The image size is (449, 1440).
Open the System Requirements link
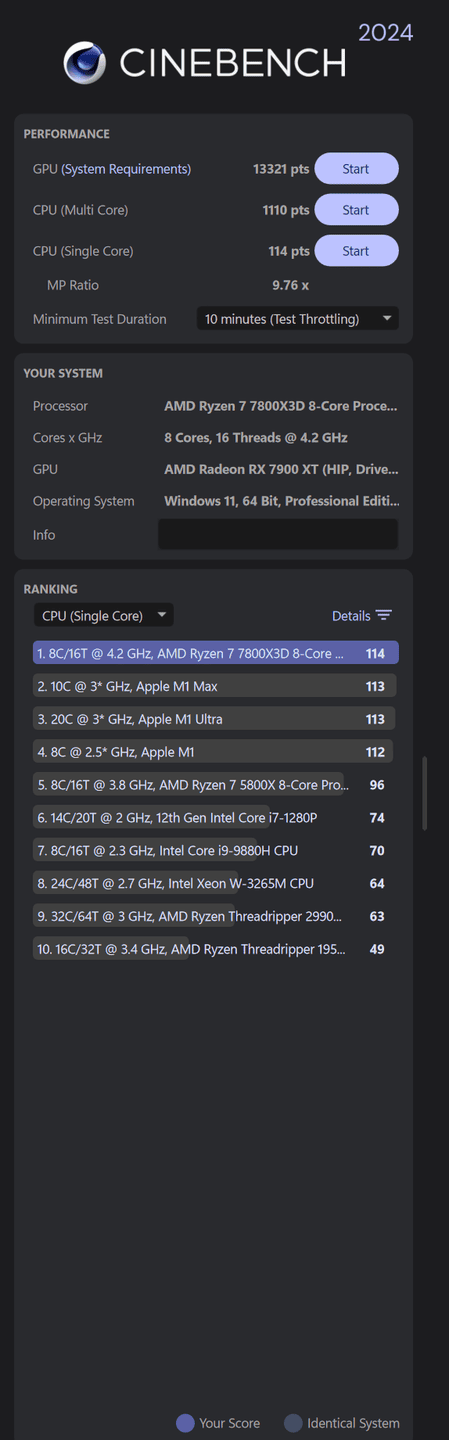[126, 169]
